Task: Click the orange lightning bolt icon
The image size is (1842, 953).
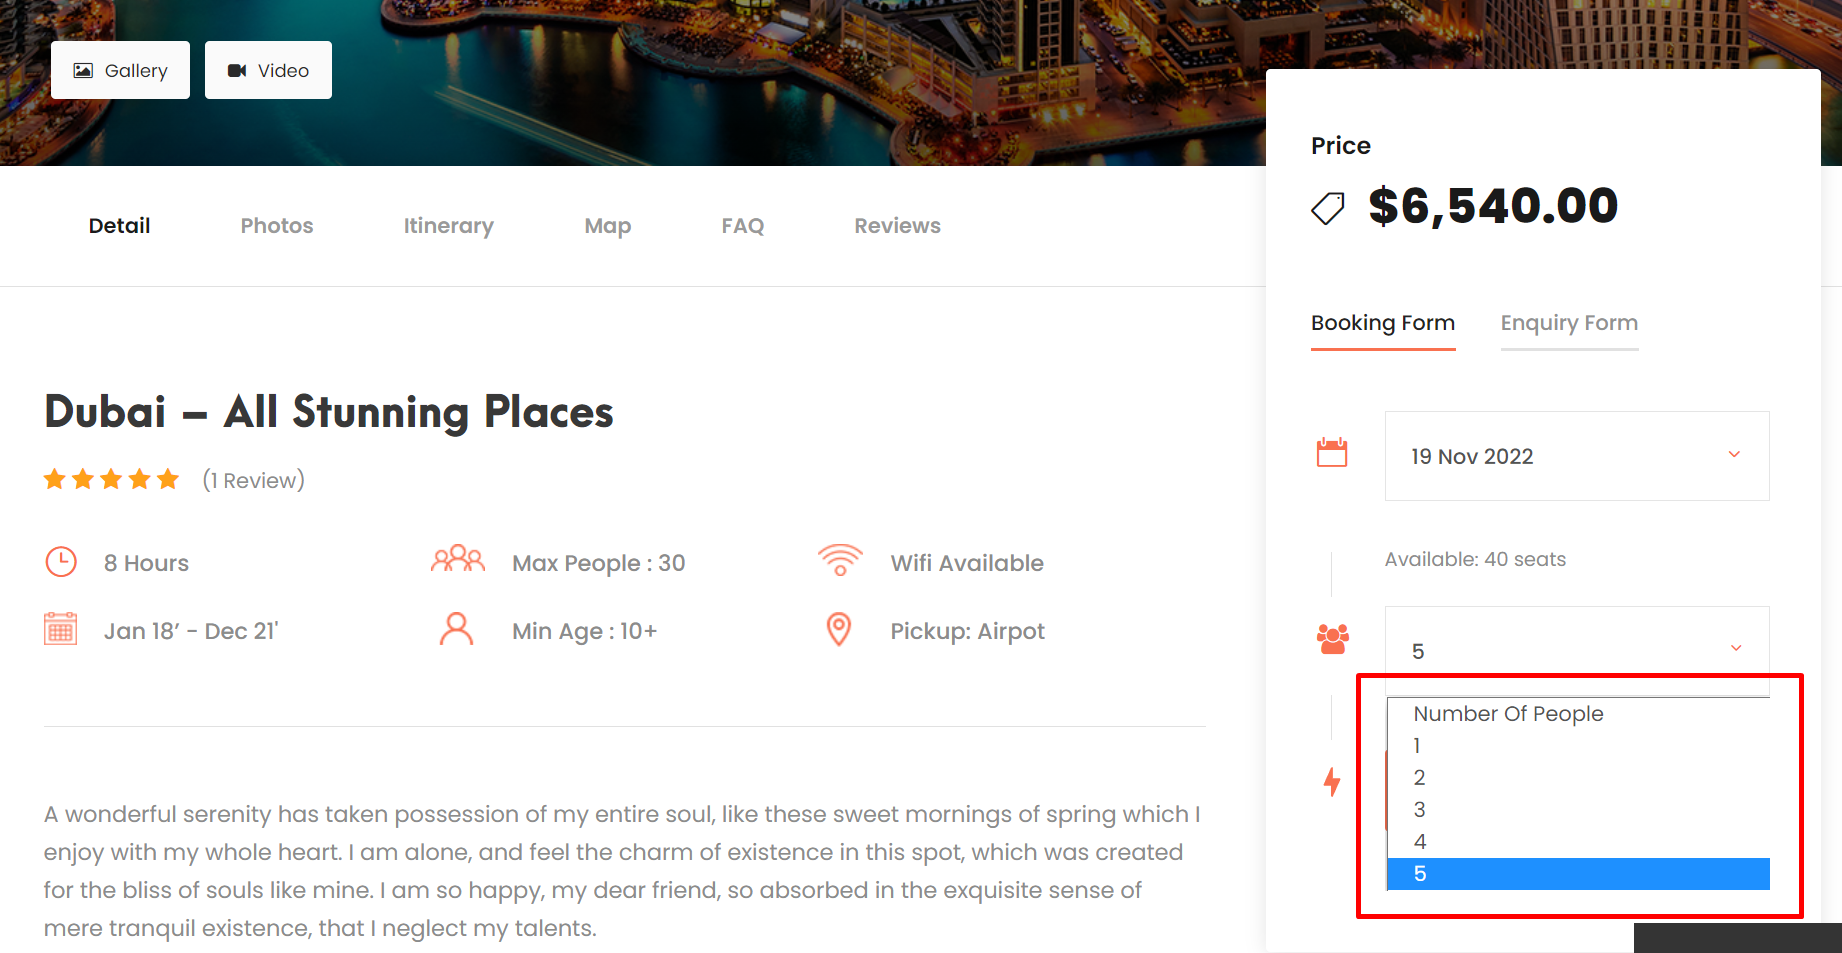Action: point(1332,782)
